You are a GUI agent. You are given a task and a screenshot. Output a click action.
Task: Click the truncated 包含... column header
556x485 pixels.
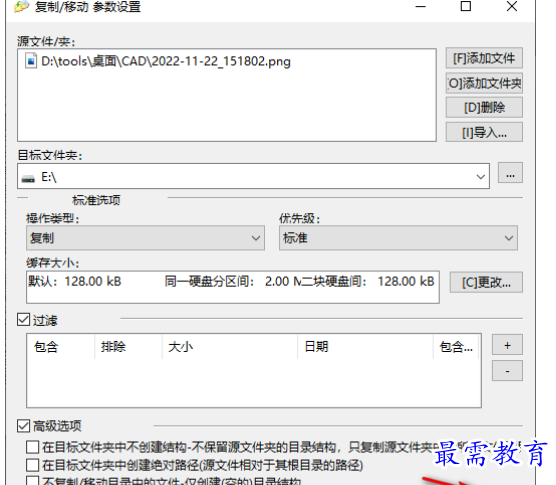click(456, 346)
